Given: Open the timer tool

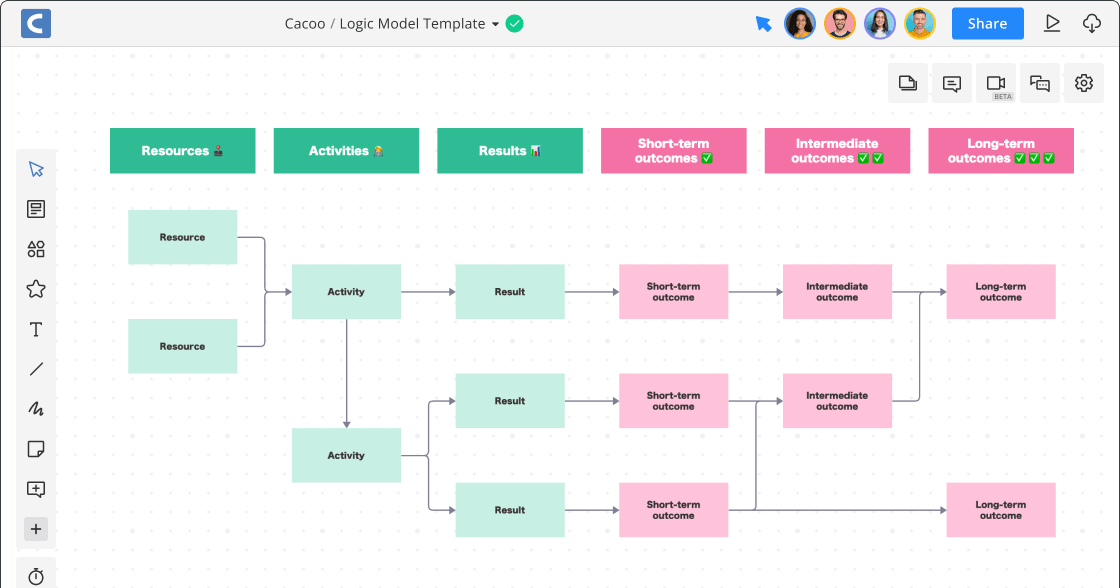Looking at the screenshot, I should tap(36, 575).
